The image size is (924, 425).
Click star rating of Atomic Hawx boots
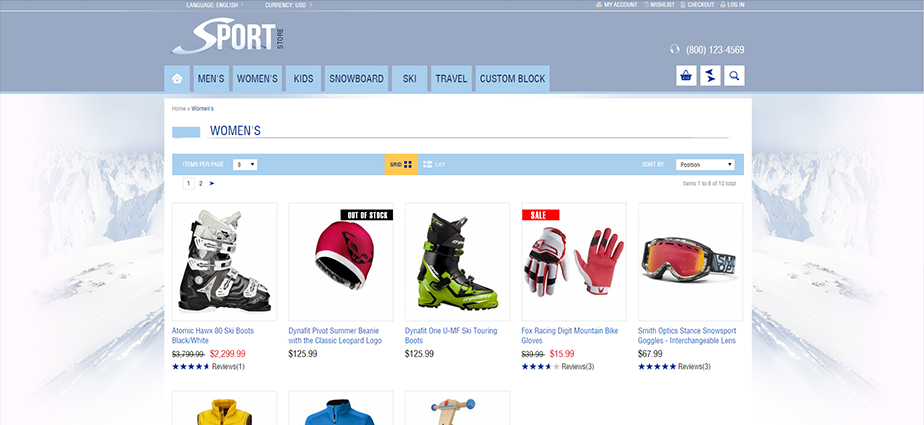click(190, 367)
